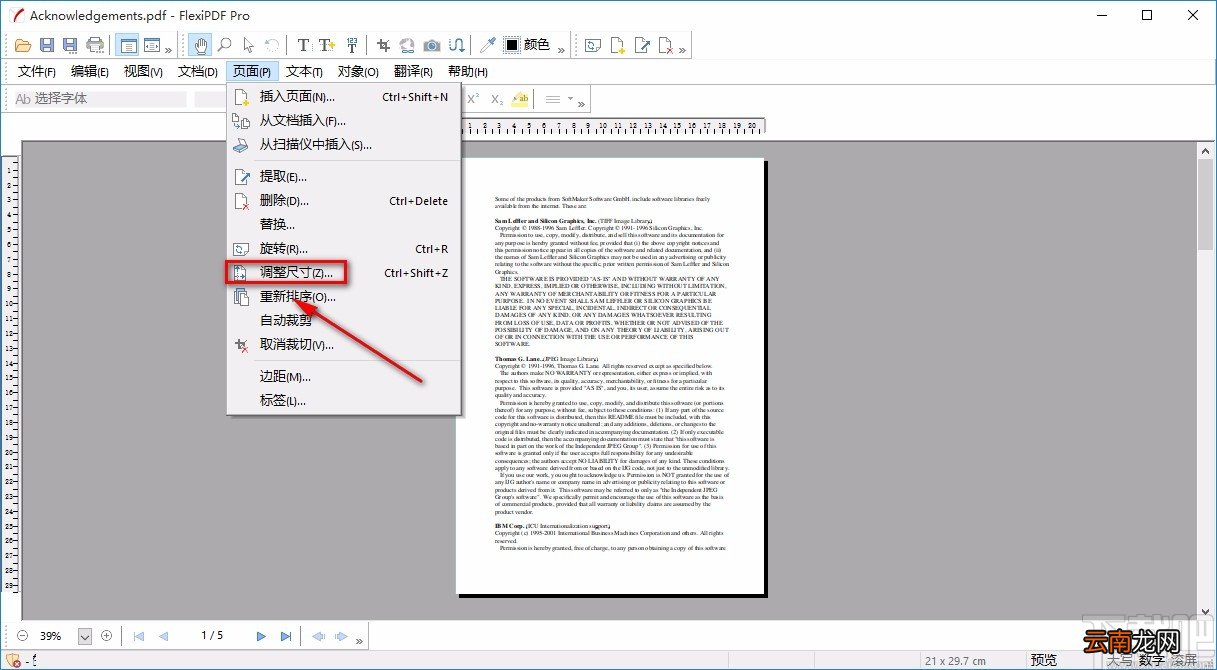Select the Text tool T icon
Screen dimensions: 1217x670
(x=303, y=45)
